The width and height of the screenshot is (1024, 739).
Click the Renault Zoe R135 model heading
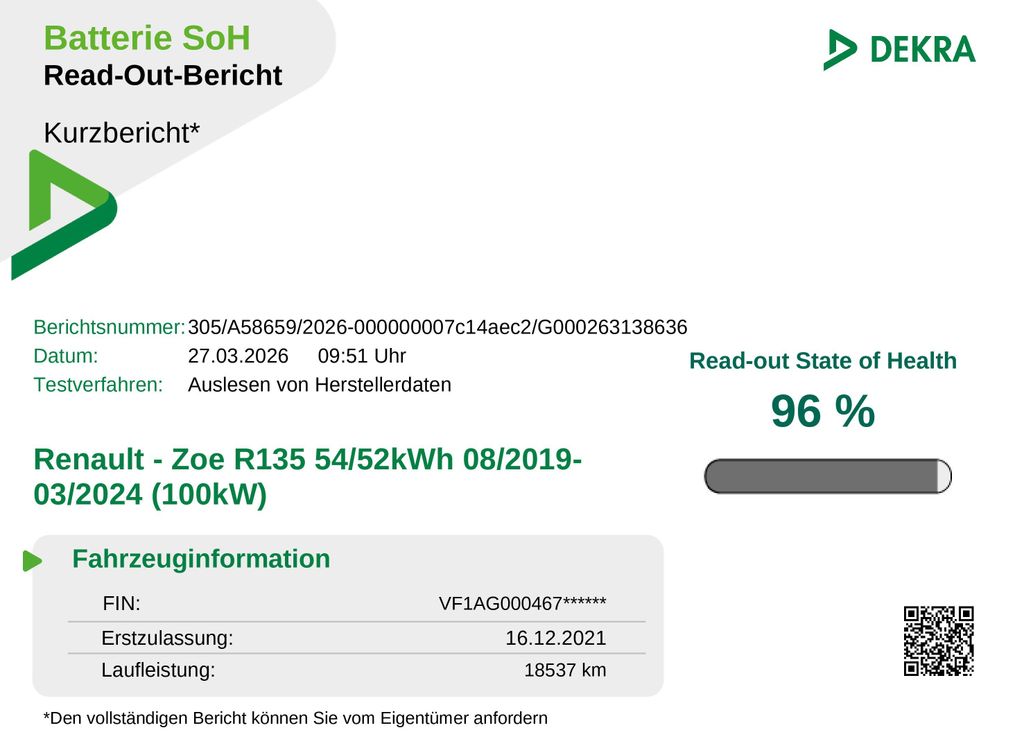coord(308,477)
